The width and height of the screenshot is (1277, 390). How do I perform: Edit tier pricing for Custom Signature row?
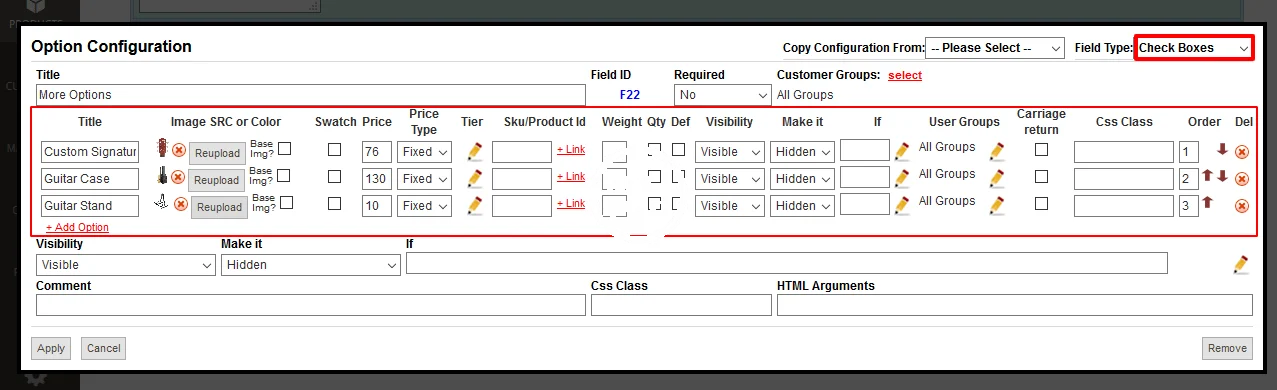[x=474, y=151]
